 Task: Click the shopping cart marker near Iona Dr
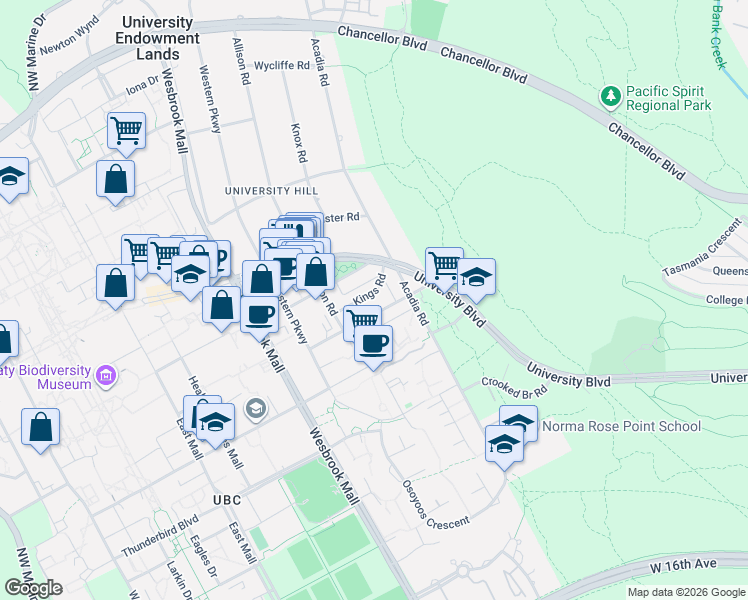click(x=126, y=130)
